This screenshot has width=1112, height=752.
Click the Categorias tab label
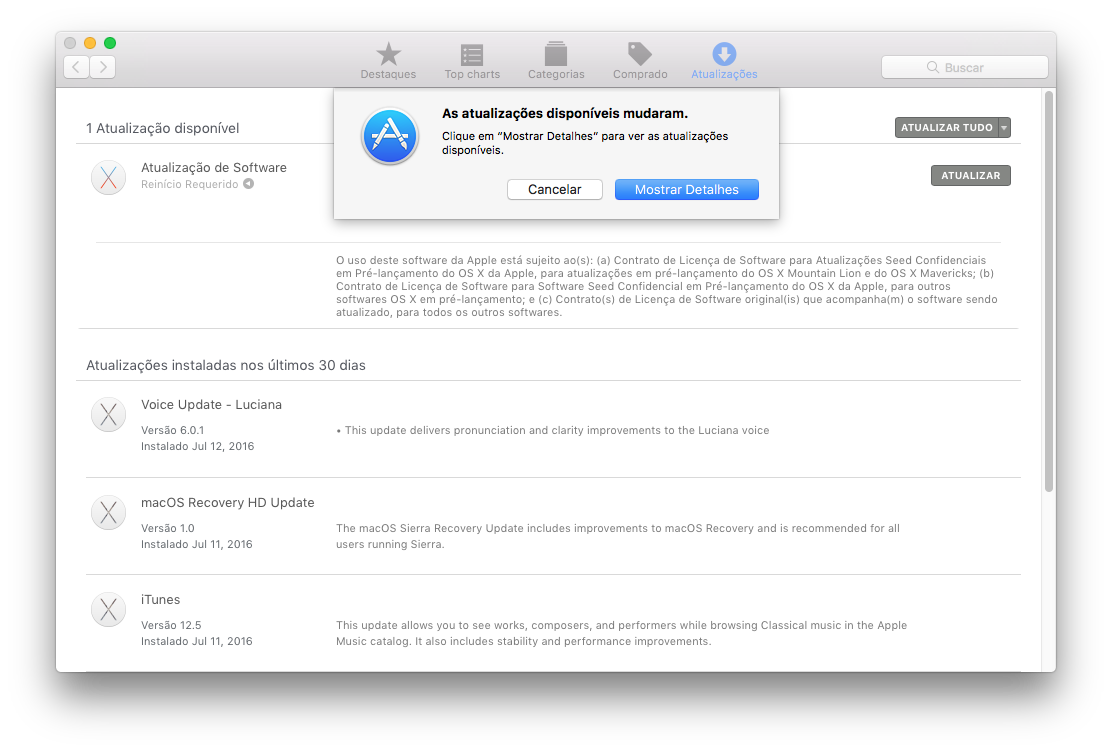coord(556,74)
